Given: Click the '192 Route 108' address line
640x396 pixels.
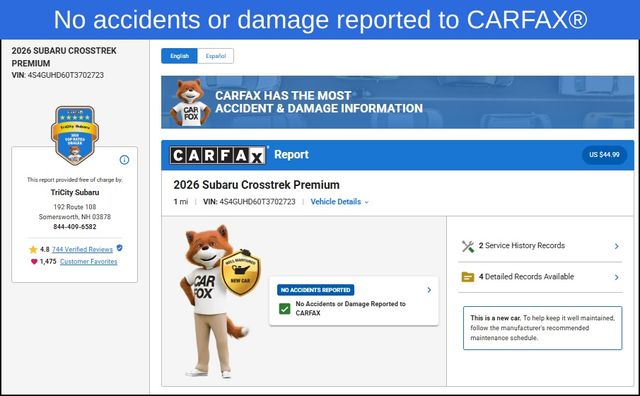Looking at the screenshot, I should click(75, 207).
